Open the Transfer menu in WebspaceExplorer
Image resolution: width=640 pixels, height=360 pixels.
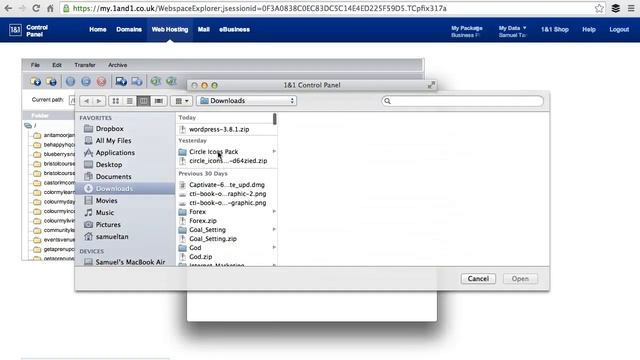point(85,65)
